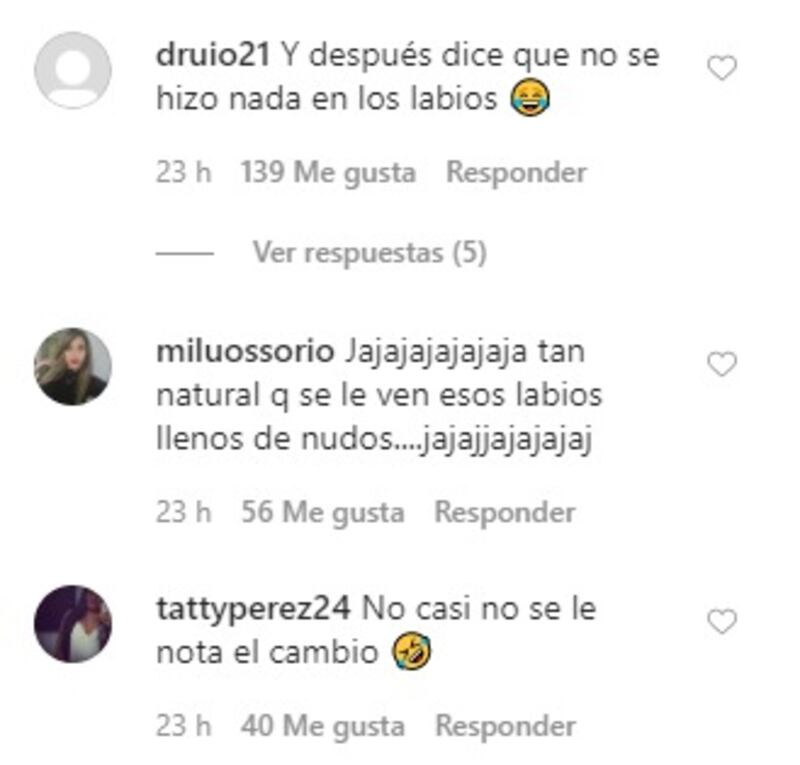This screenshot has height=765, width=800.
Task: Click the 23 h timestamp on tattyperez24's comment
Action: 183,726
